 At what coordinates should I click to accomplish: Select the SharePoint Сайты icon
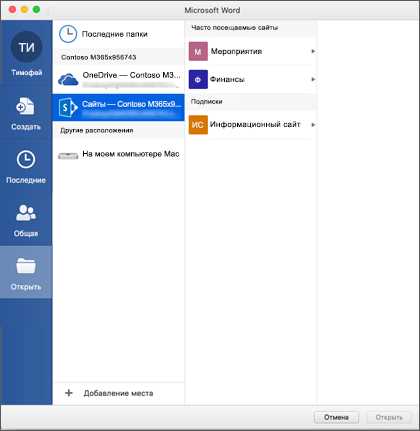68,107
